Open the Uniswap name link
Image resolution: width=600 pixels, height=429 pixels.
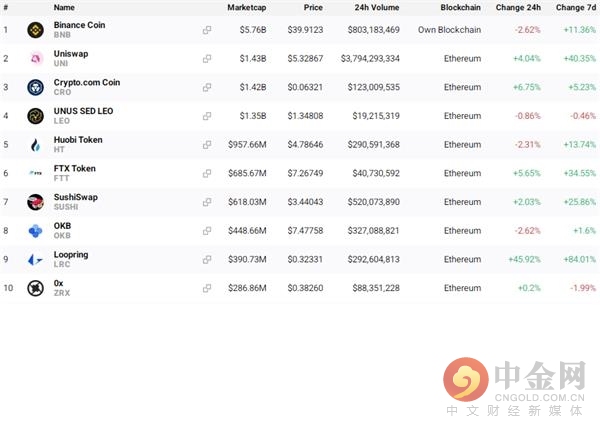click(71, 54)
